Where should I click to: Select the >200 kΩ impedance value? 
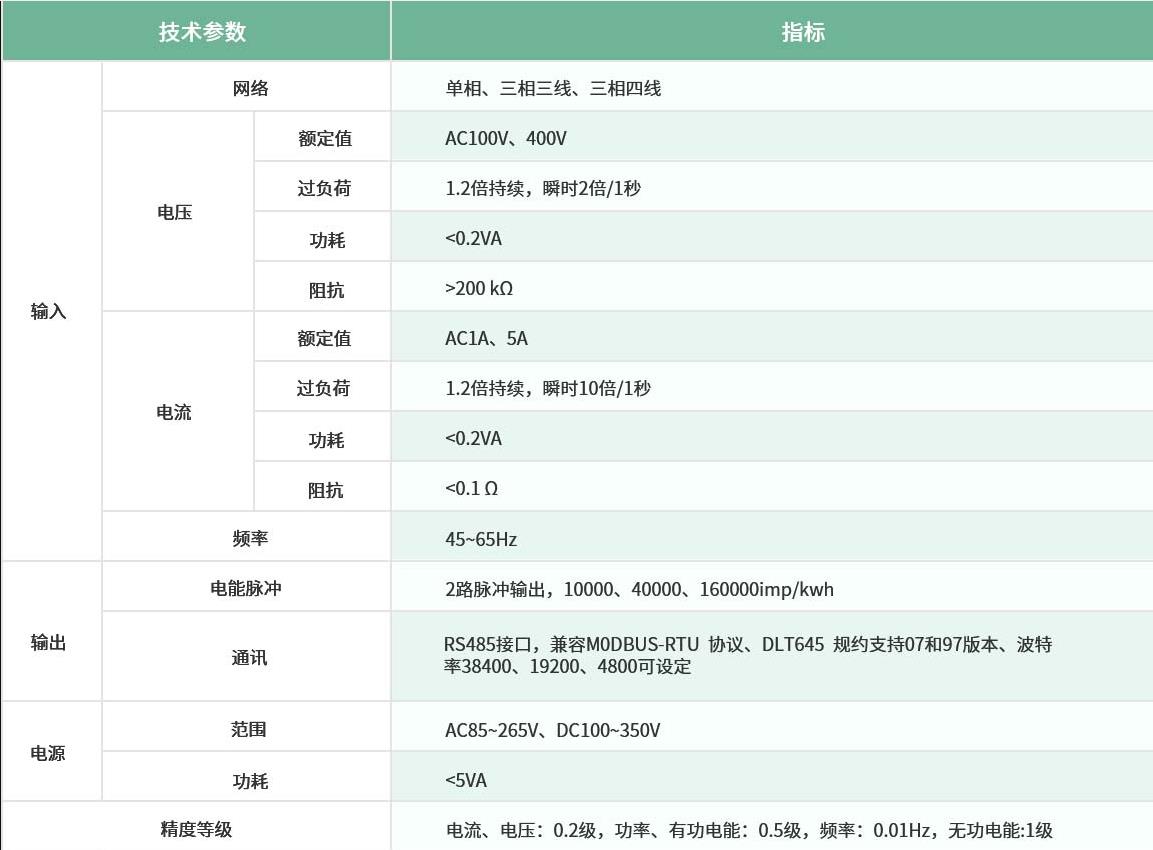(480, 287)
